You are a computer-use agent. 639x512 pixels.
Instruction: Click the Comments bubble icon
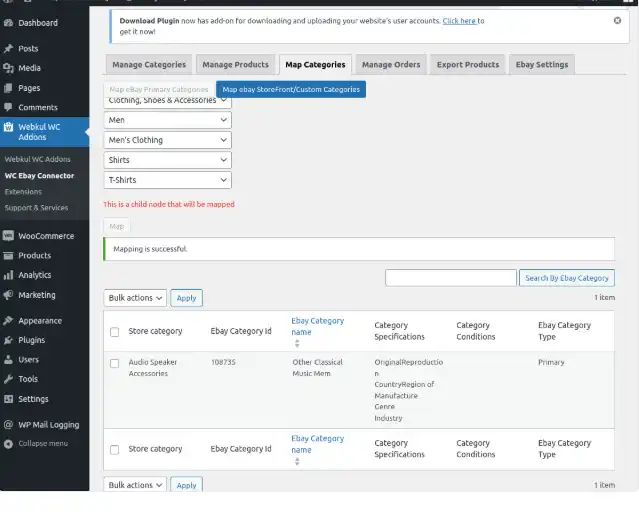point(9,107)
